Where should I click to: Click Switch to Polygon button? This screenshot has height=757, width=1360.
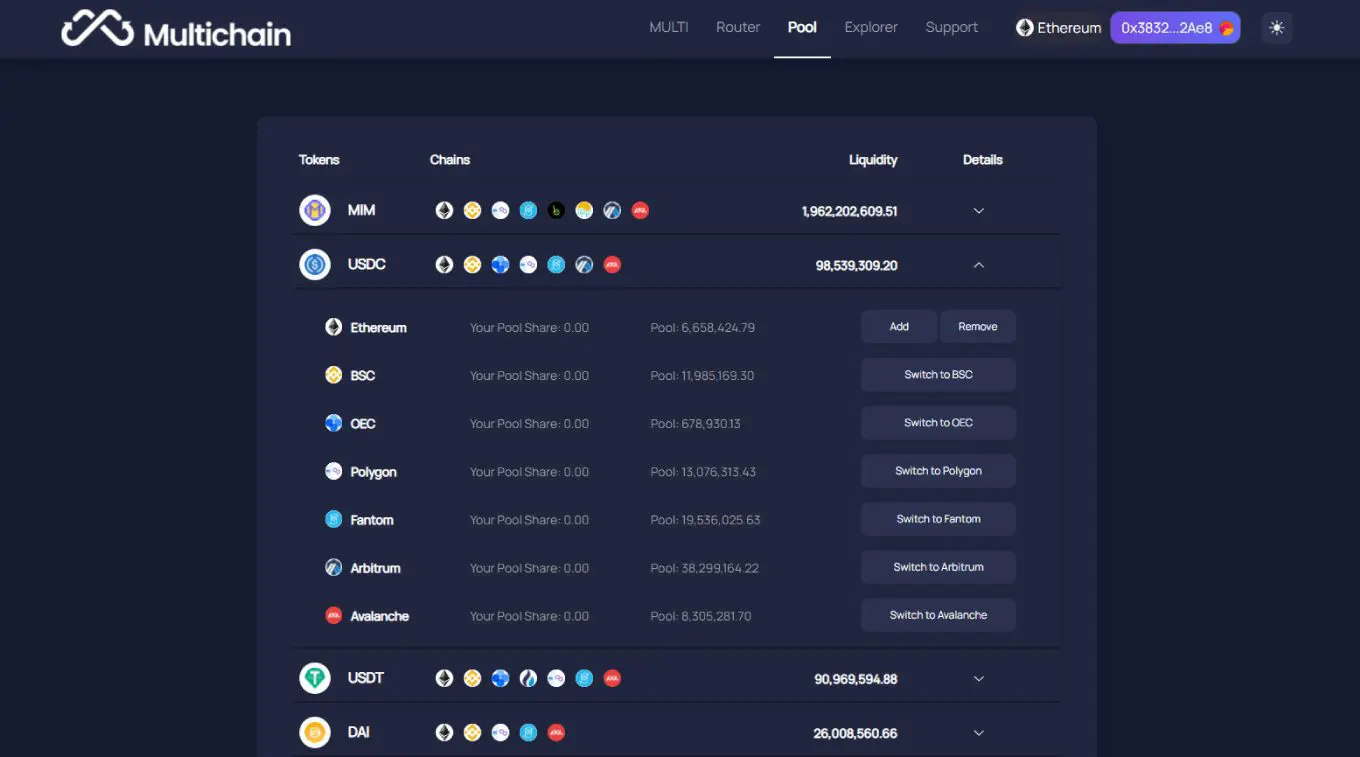pos(938,471)
